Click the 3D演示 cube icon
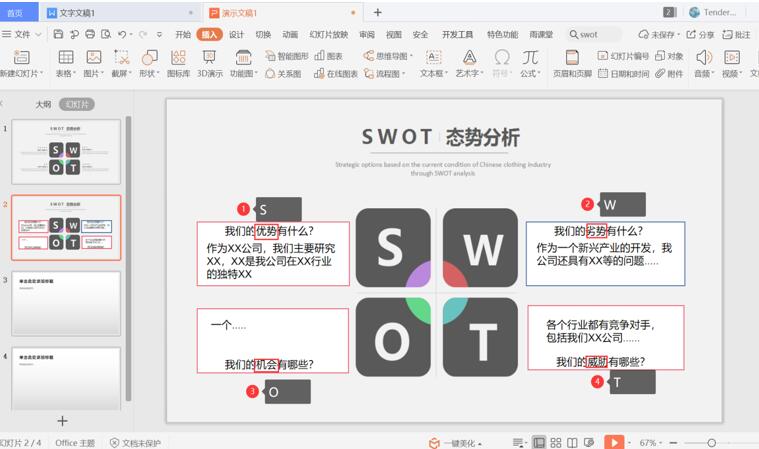This screenshot has height=449, width=759. tap(210, 63)
